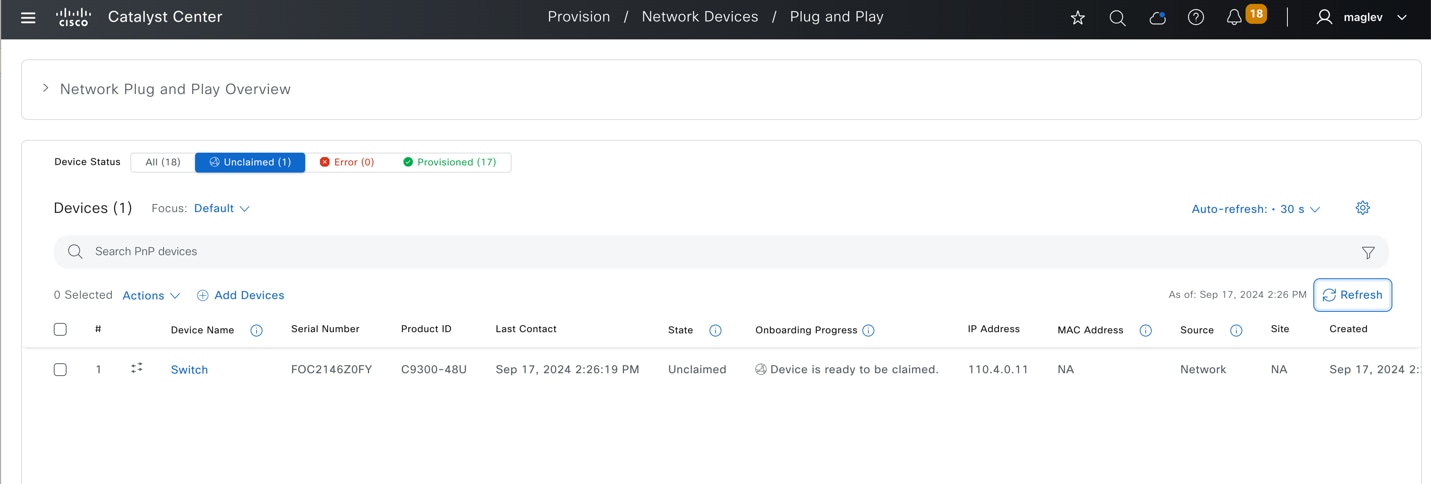1431x484 pixels.
Task: Expand Network Plug and Play Overview
Action: point(46,89)
